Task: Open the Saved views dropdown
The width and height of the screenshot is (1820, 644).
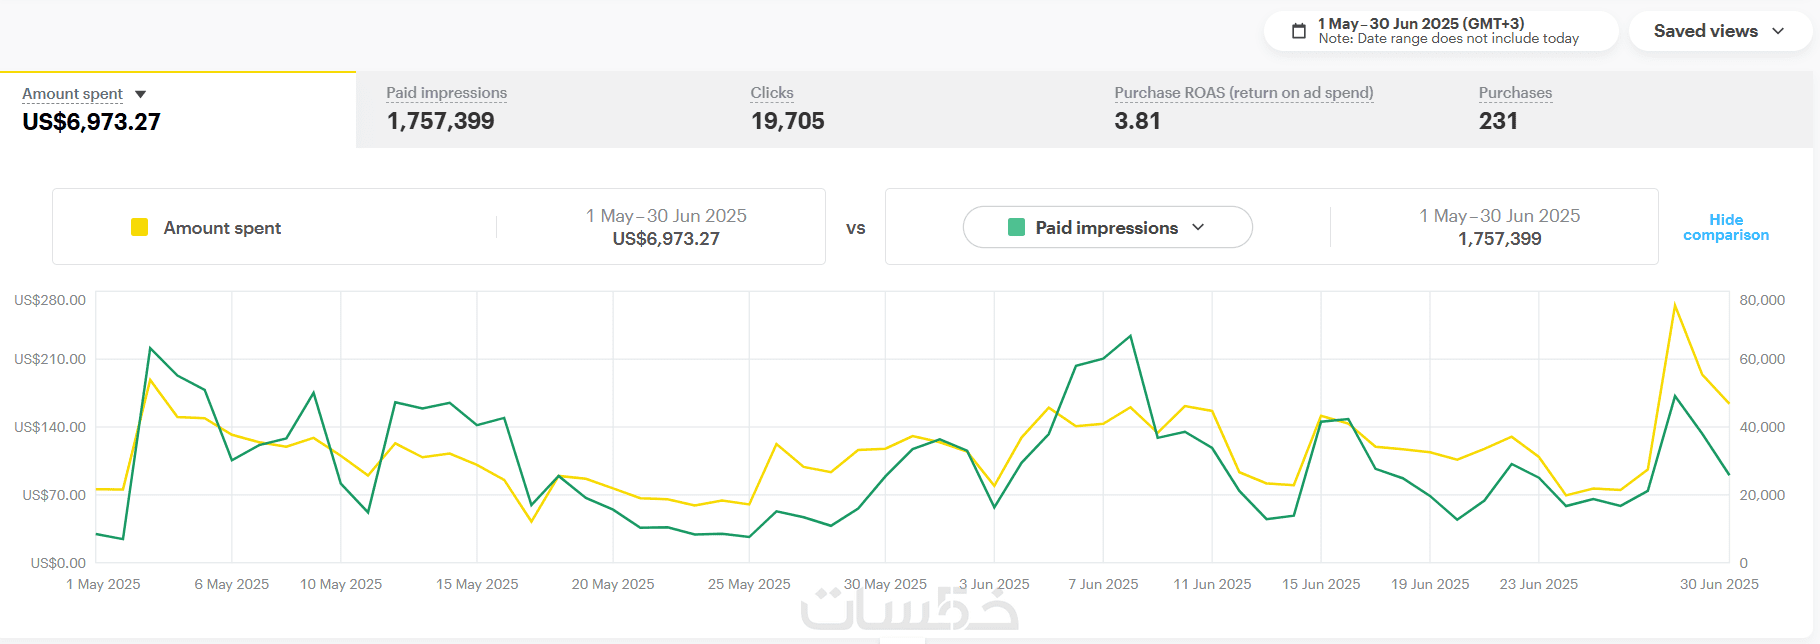Action: (x=1719, y=31)
